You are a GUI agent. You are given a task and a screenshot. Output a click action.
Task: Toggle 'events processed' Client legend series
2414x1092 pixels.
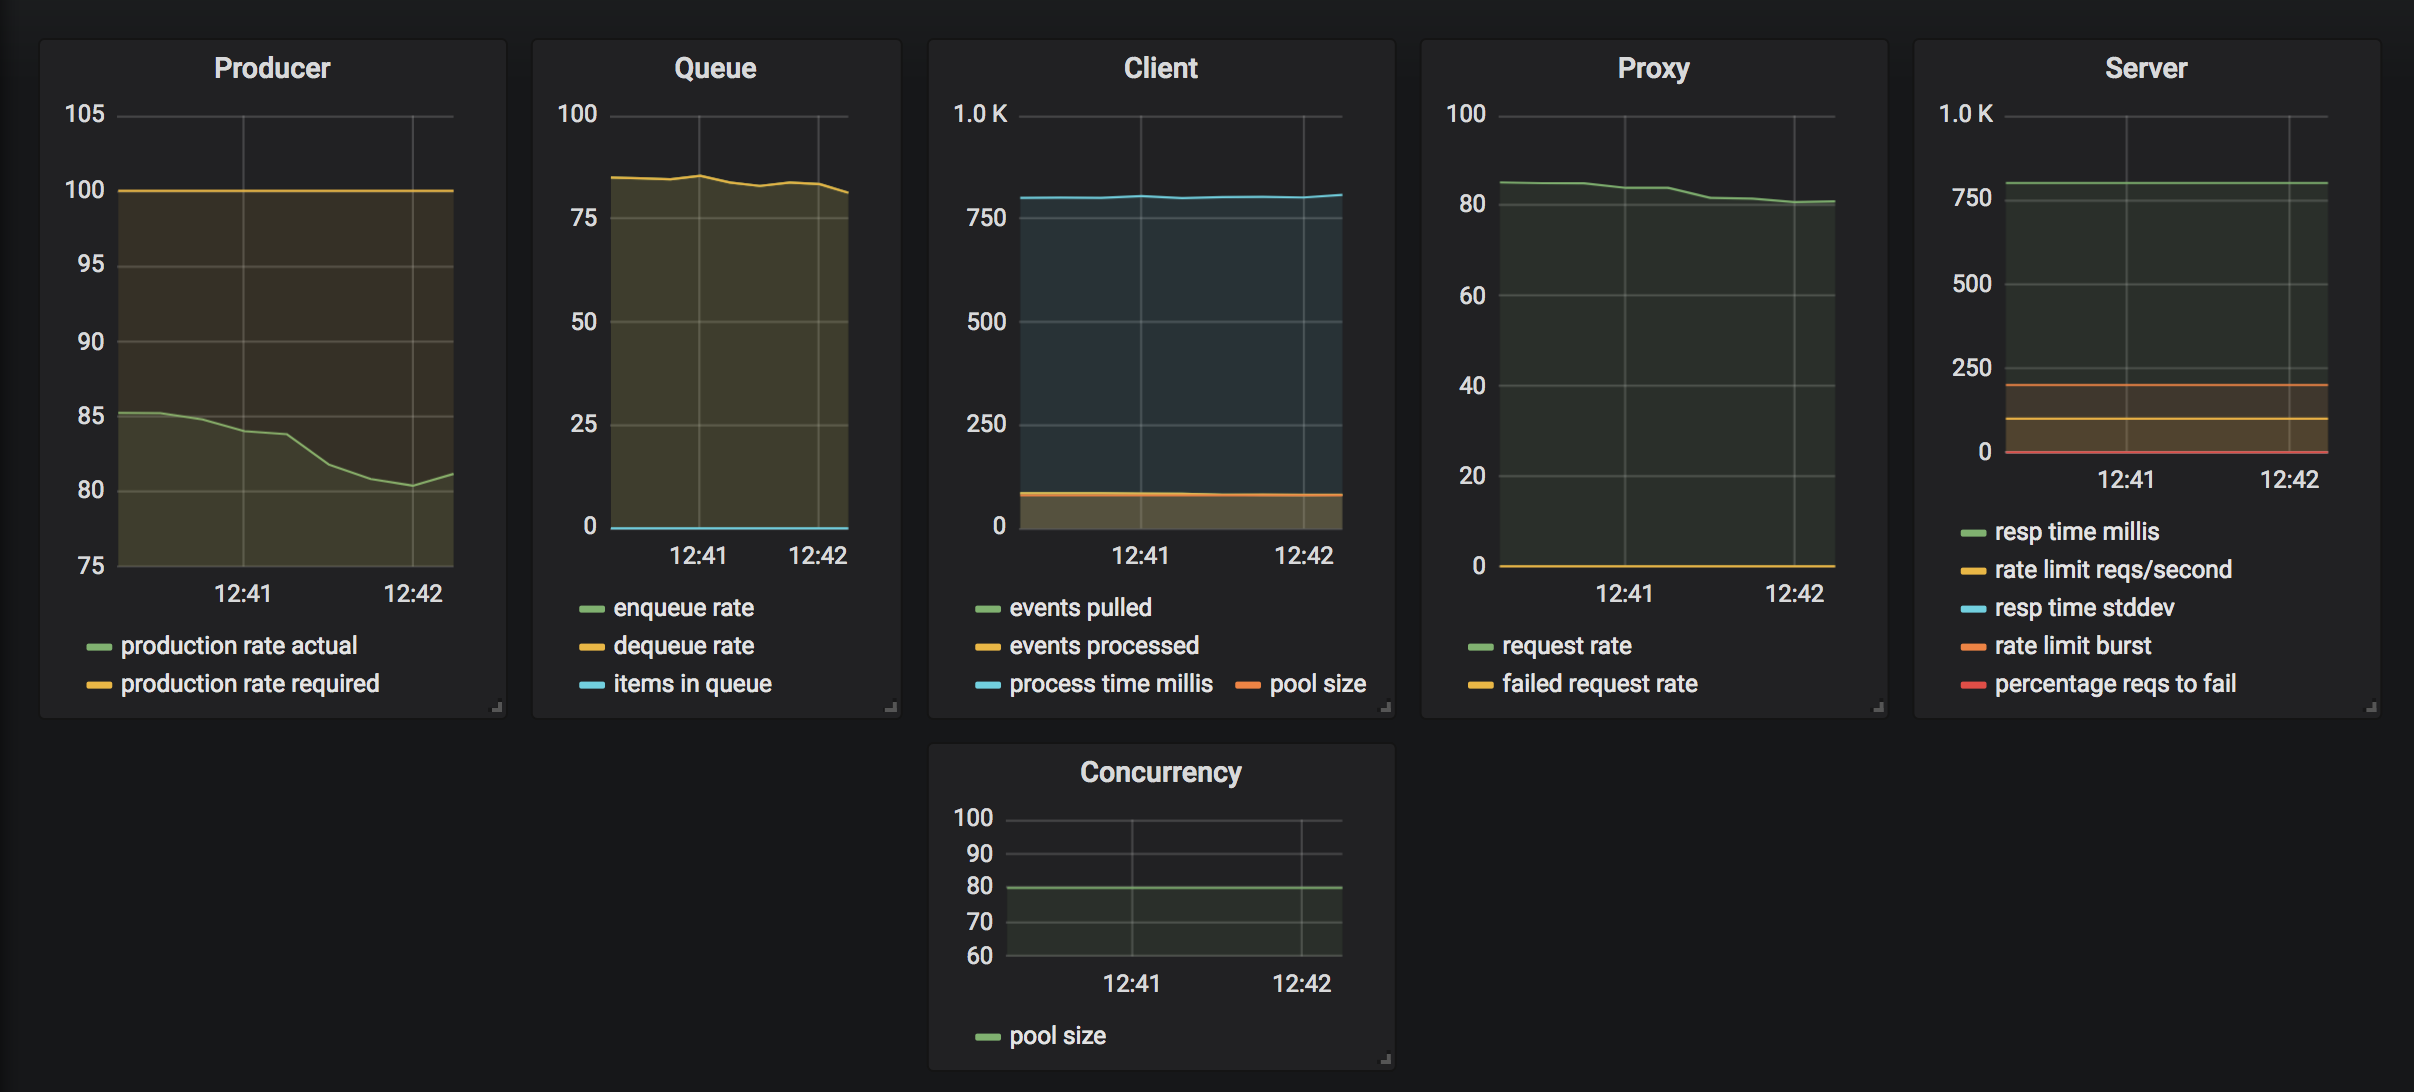tap(1104, 646)
